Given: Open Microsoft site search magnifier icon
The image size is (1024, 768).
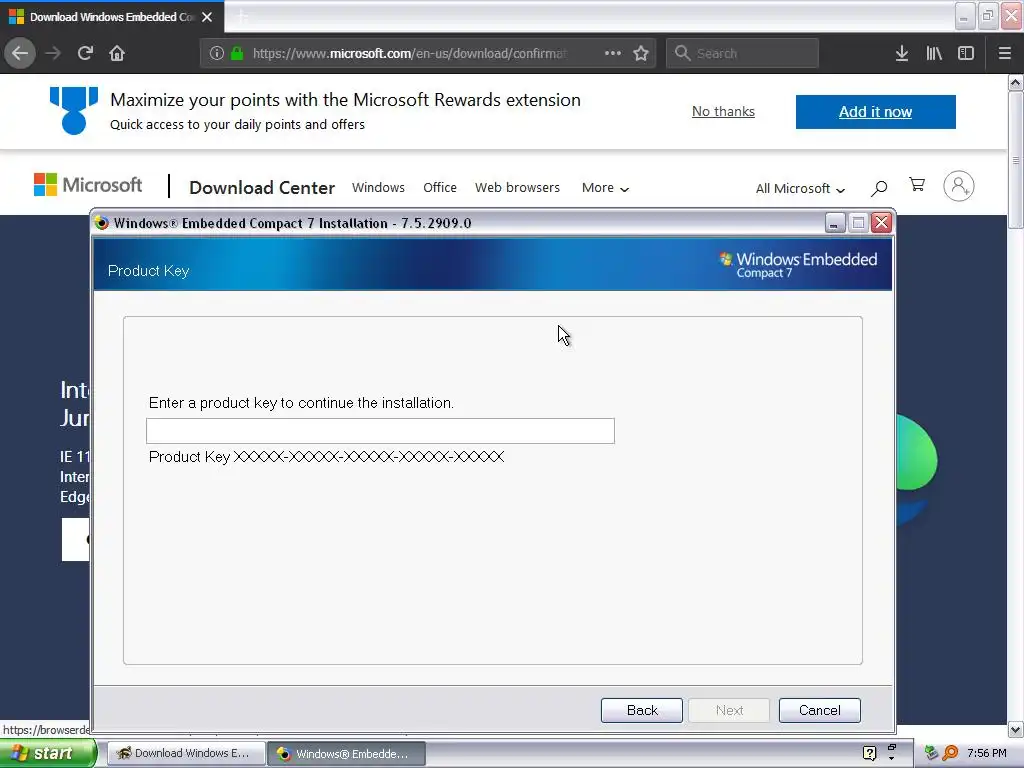Looking at the screenshot, I should pos(879,188).
